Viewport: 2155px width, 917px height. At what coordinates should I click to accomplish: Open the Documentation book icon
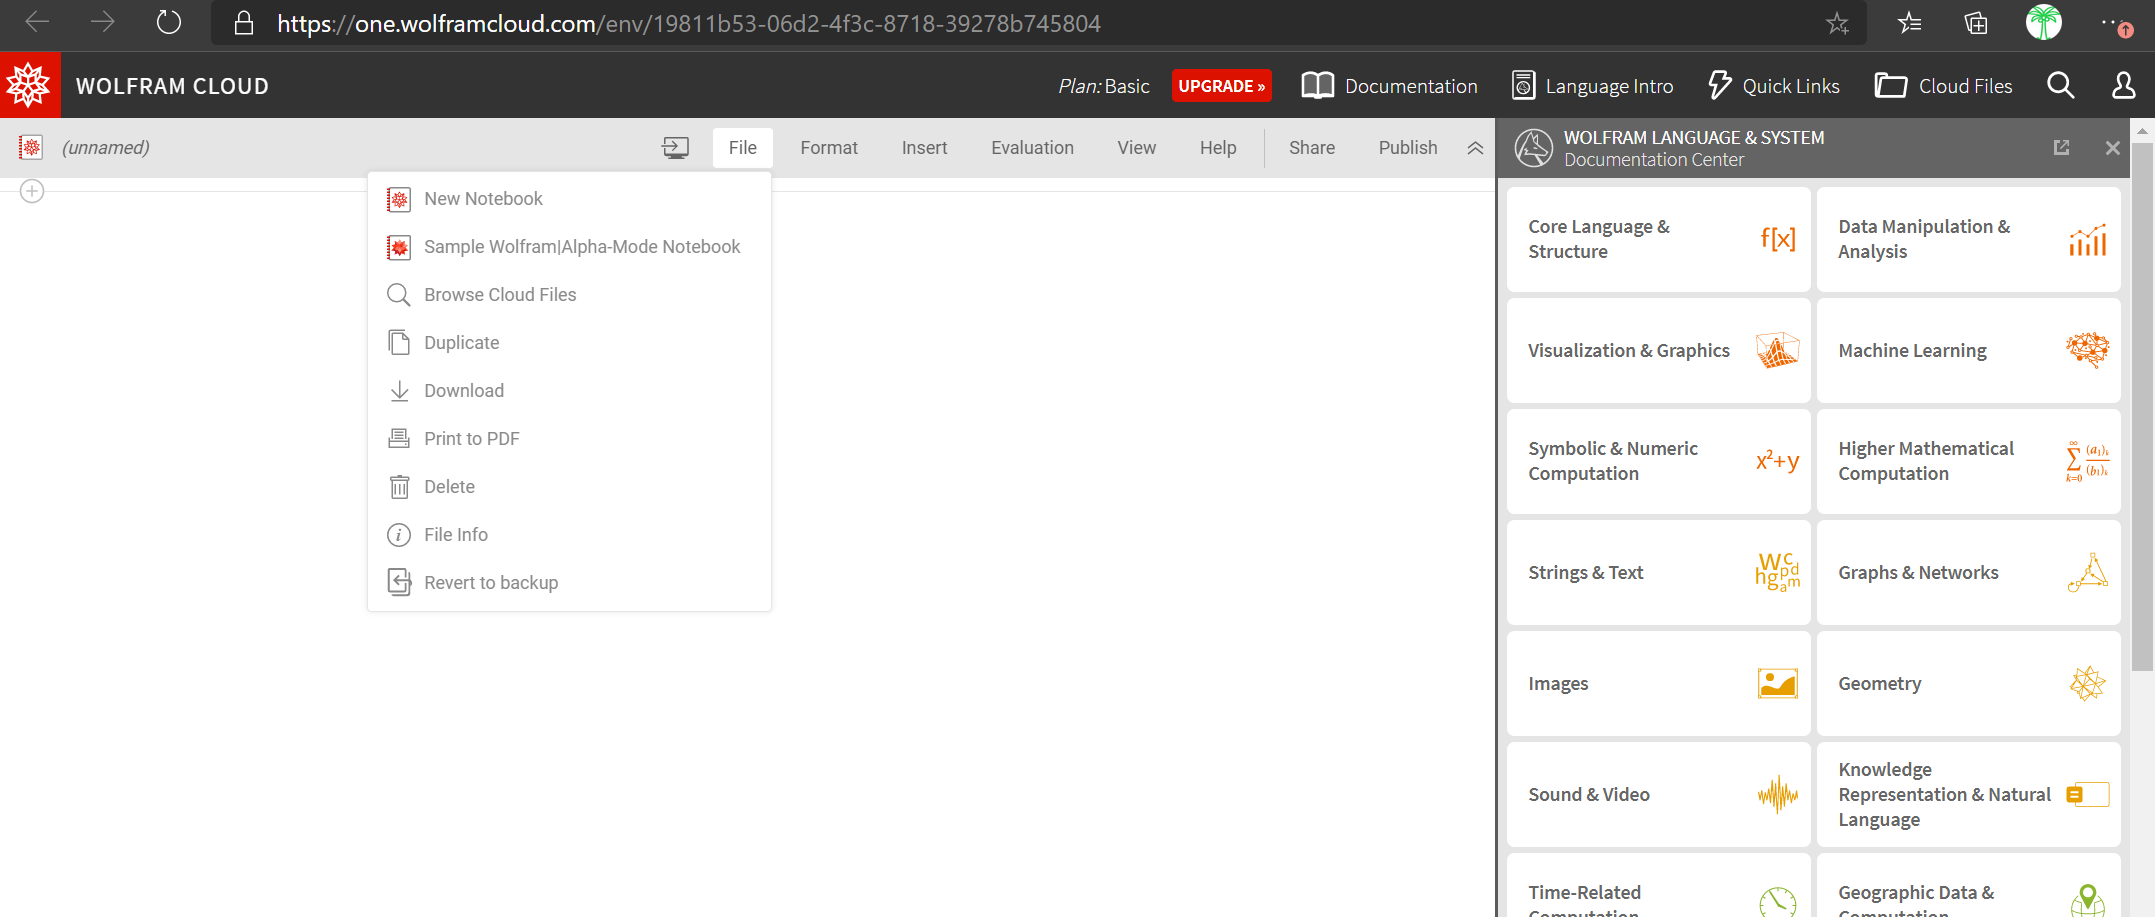[1317, 86]
